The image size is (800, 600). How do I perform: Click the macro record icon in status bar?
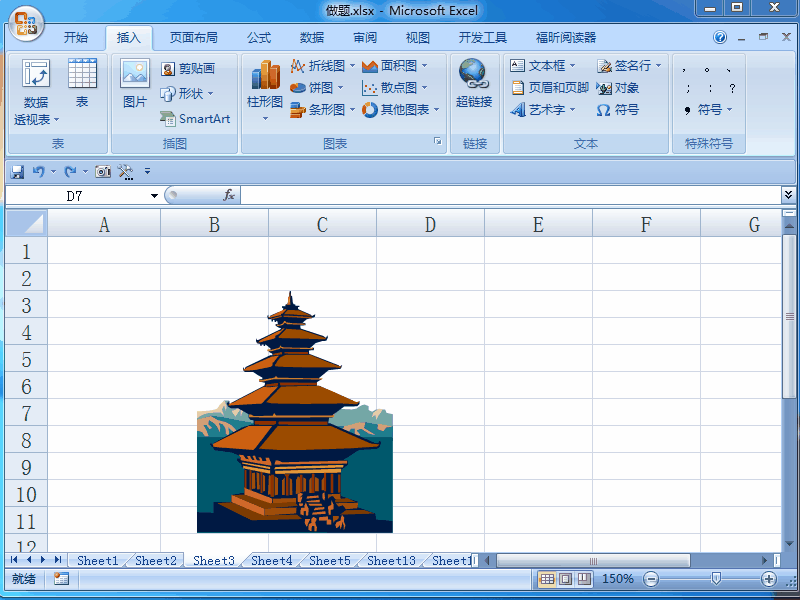(x=61, y=579)
